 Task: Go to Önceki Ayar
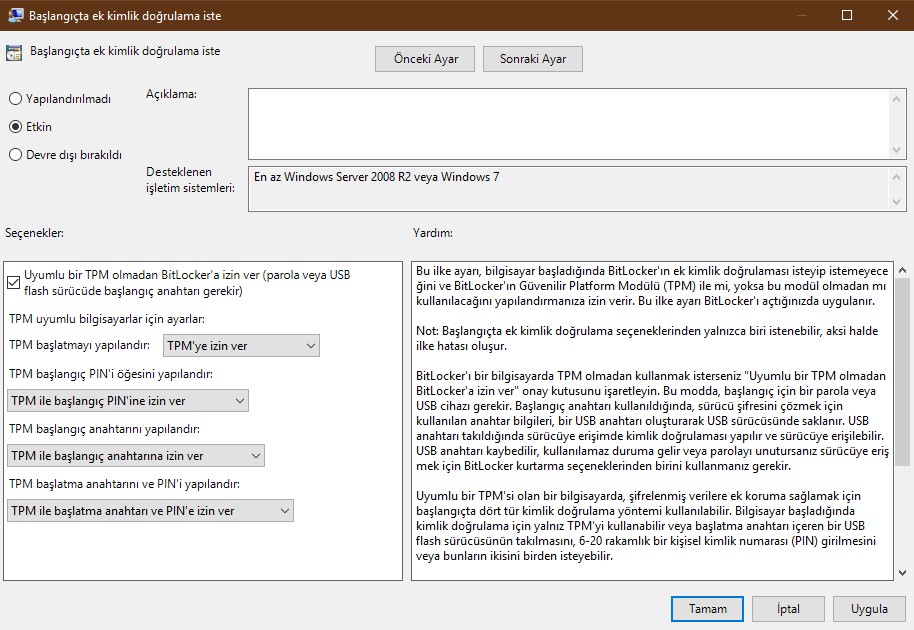[425, 59]
